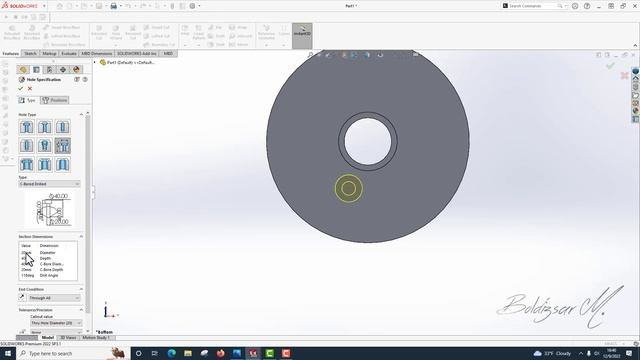Switch to the Evaluate ribbon tab
The width and height of the screenshot is (640, 360).
coord(69,53)
